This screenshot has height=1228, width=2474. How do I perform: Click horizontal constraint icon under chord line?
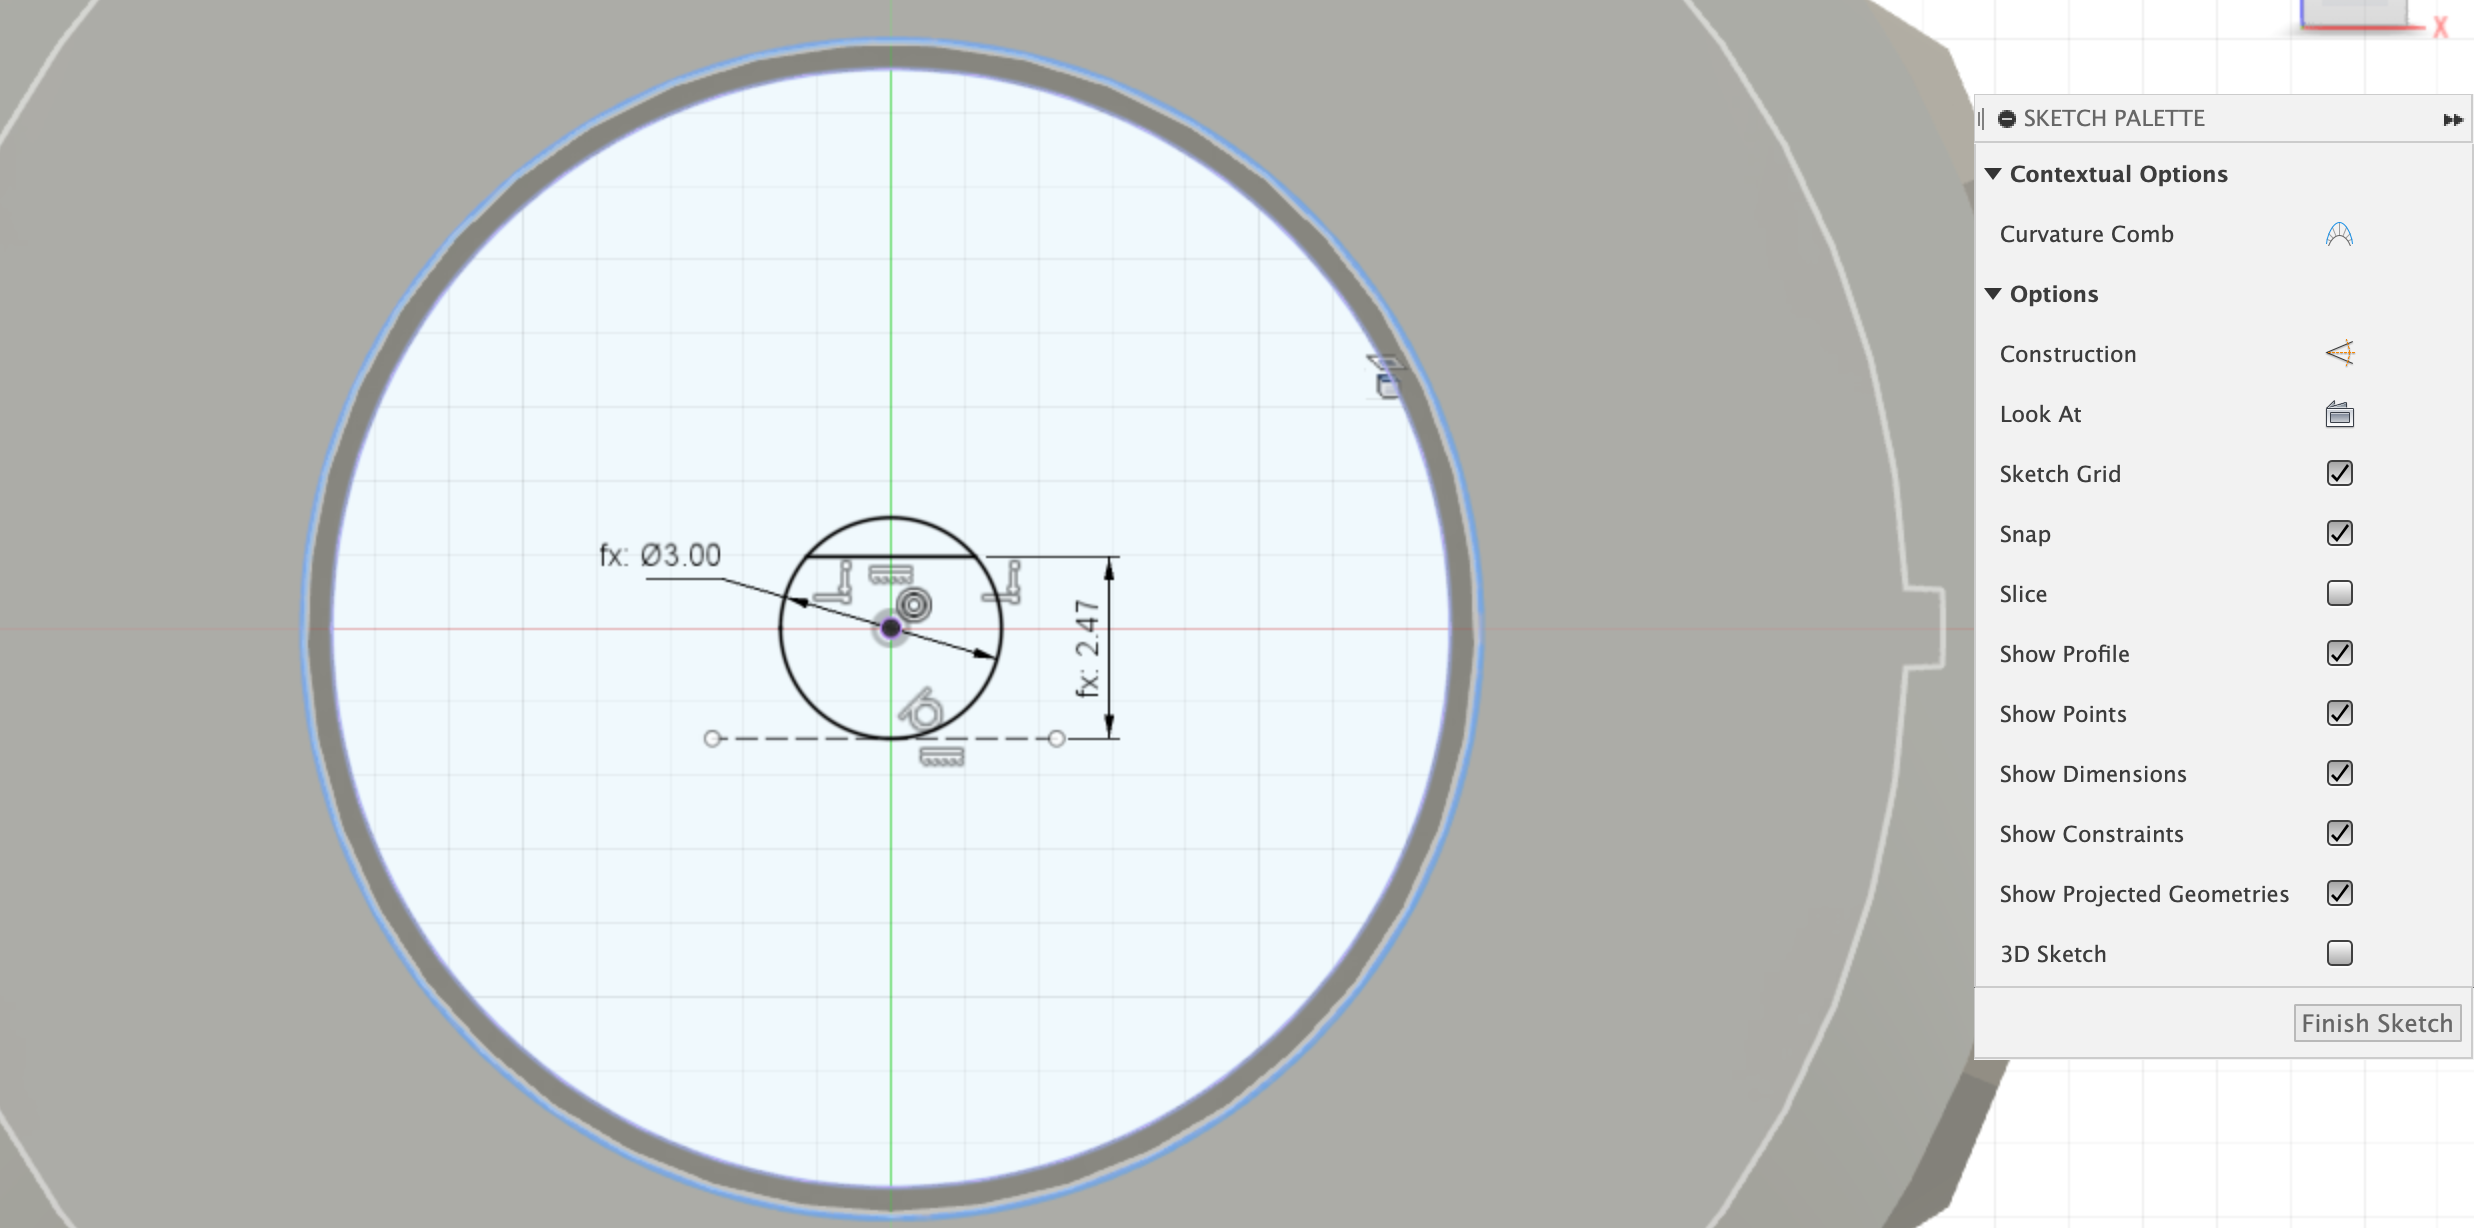(890, 574)
